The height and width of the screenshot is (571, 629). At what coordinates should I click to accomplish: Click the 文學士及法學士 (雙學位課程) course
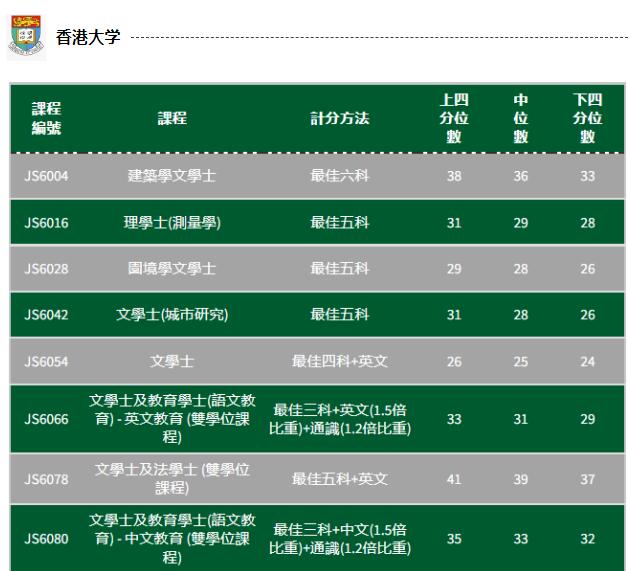pos(172,478)
